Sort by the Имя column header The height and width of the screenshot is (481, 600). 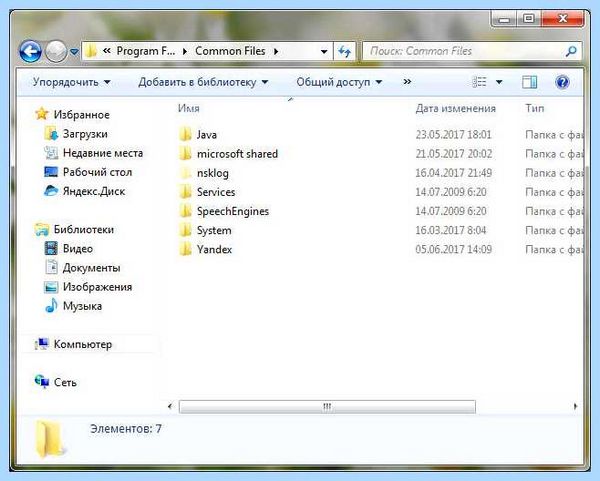click(189, 108)
